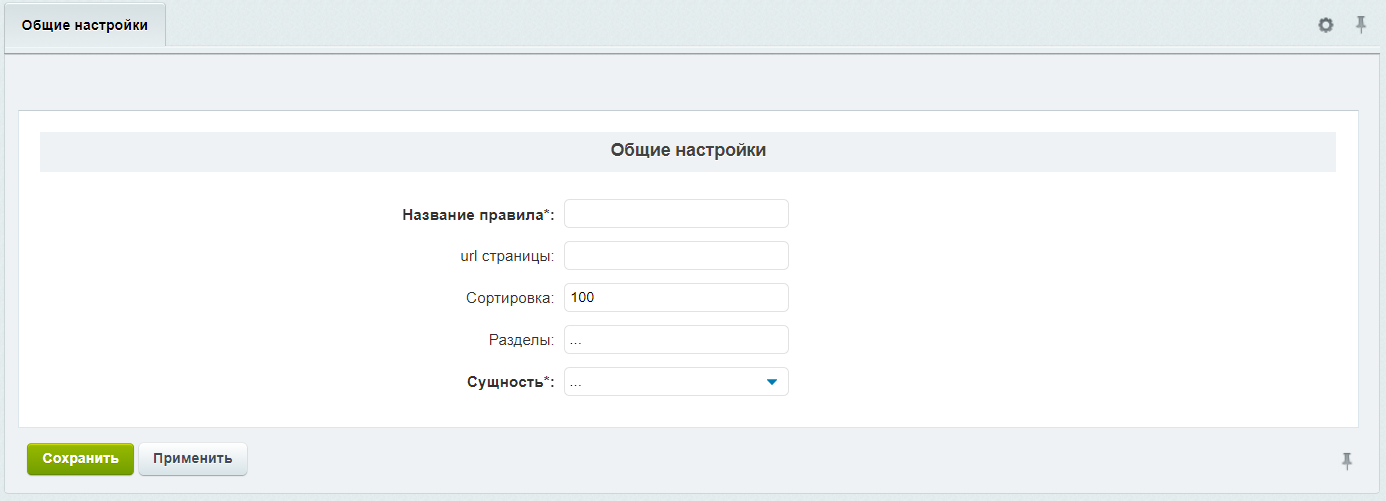Click the pin icon beside the gear
The height and width of the screenshot is (501, 1386).
1361,25
